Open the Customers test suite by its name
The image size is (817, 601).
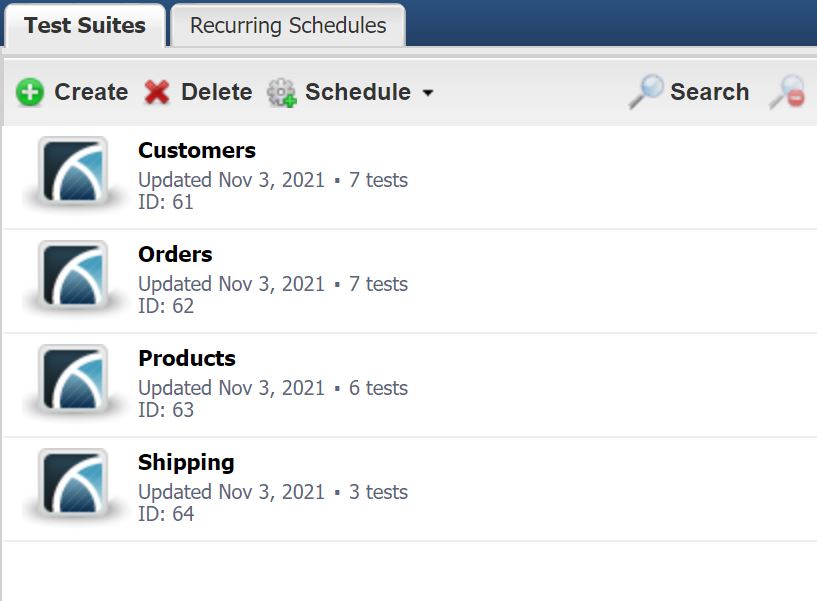[196, 151]
